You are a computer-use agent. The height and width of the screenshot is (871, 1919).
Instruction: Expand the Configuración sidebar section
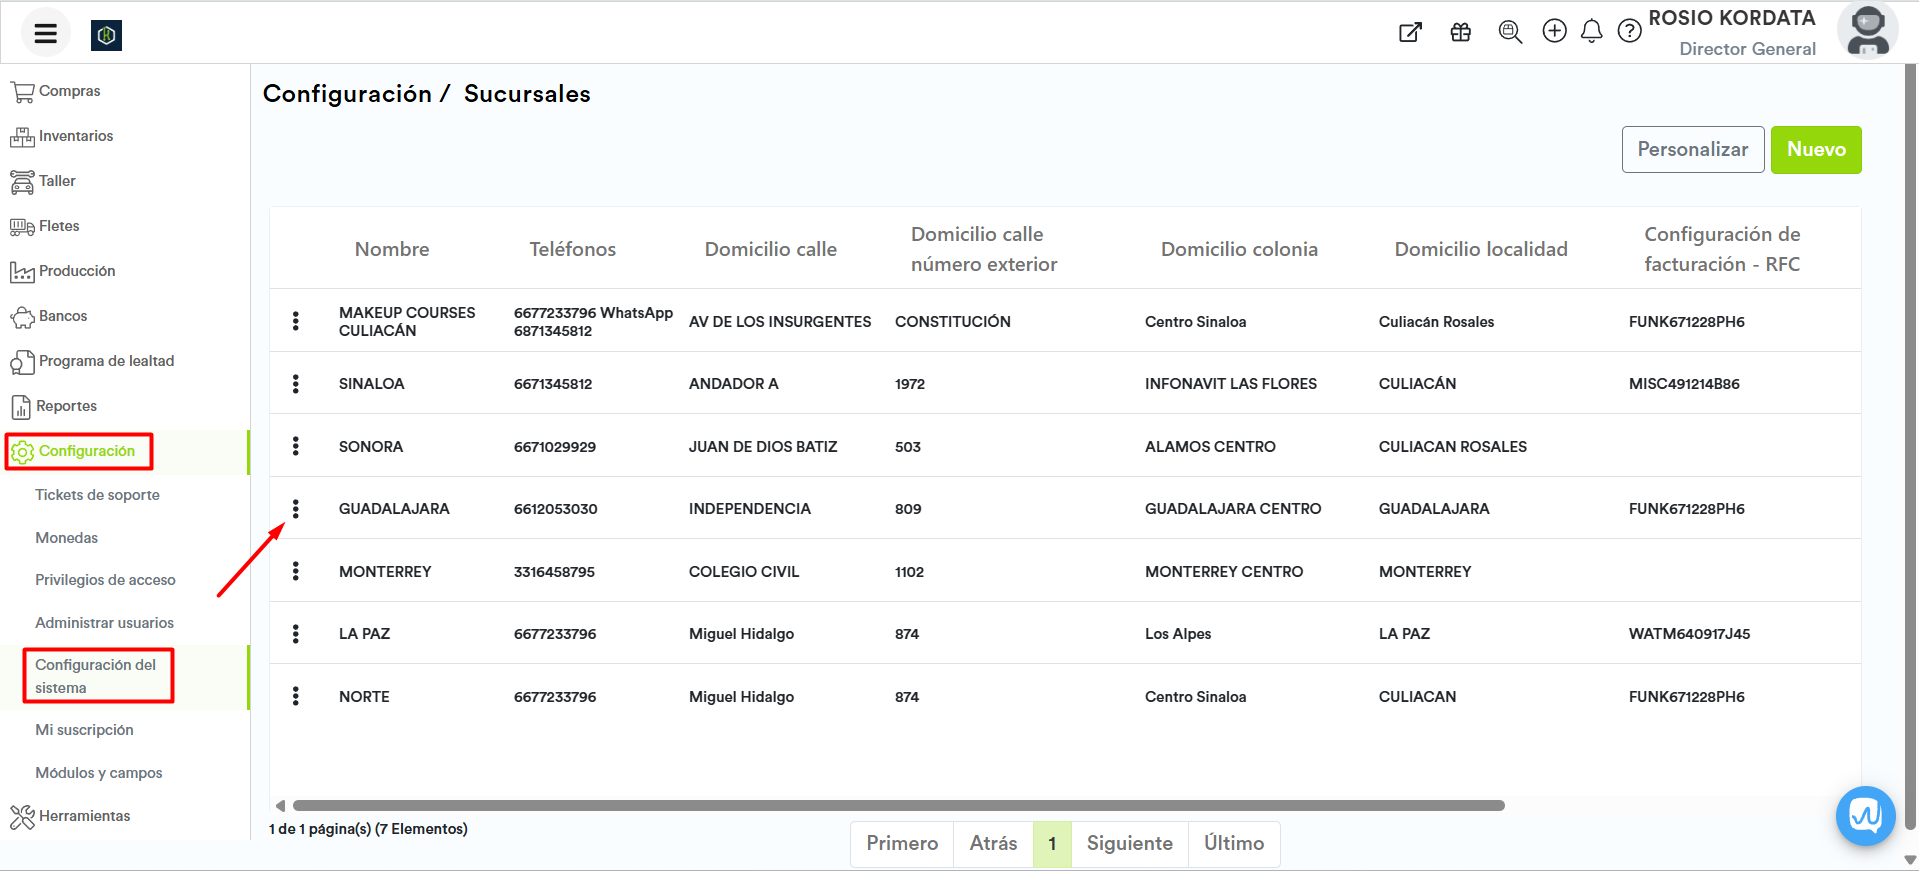coord(86,451)
